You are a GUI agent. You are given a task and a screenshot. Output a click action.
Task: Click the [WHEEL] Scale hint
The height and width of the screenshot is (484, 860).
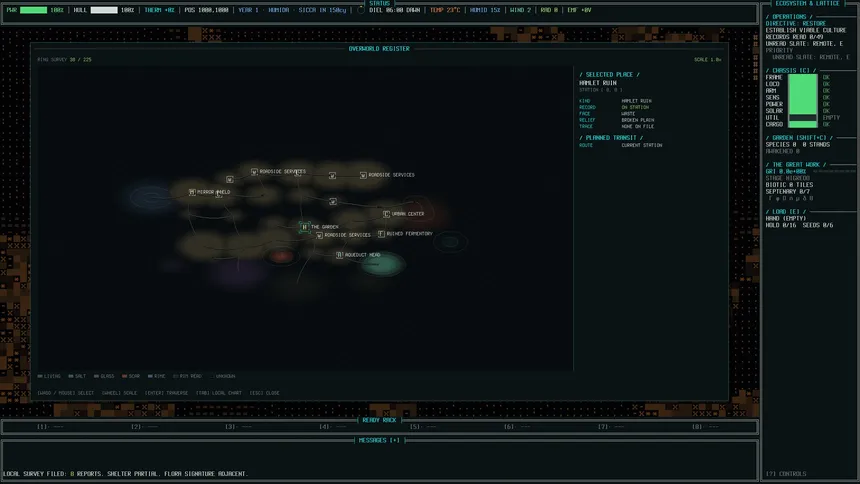[119, 393]
